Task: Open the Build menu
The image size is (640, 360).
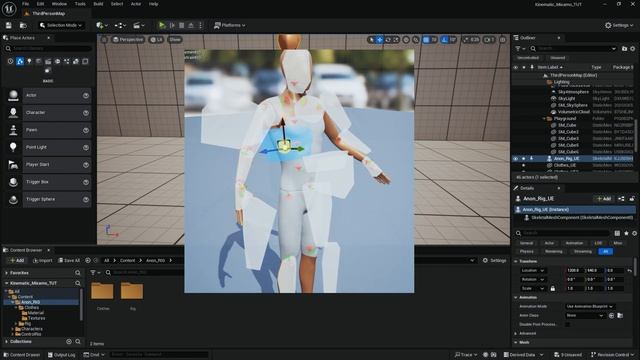Action: tap(98, 4)
